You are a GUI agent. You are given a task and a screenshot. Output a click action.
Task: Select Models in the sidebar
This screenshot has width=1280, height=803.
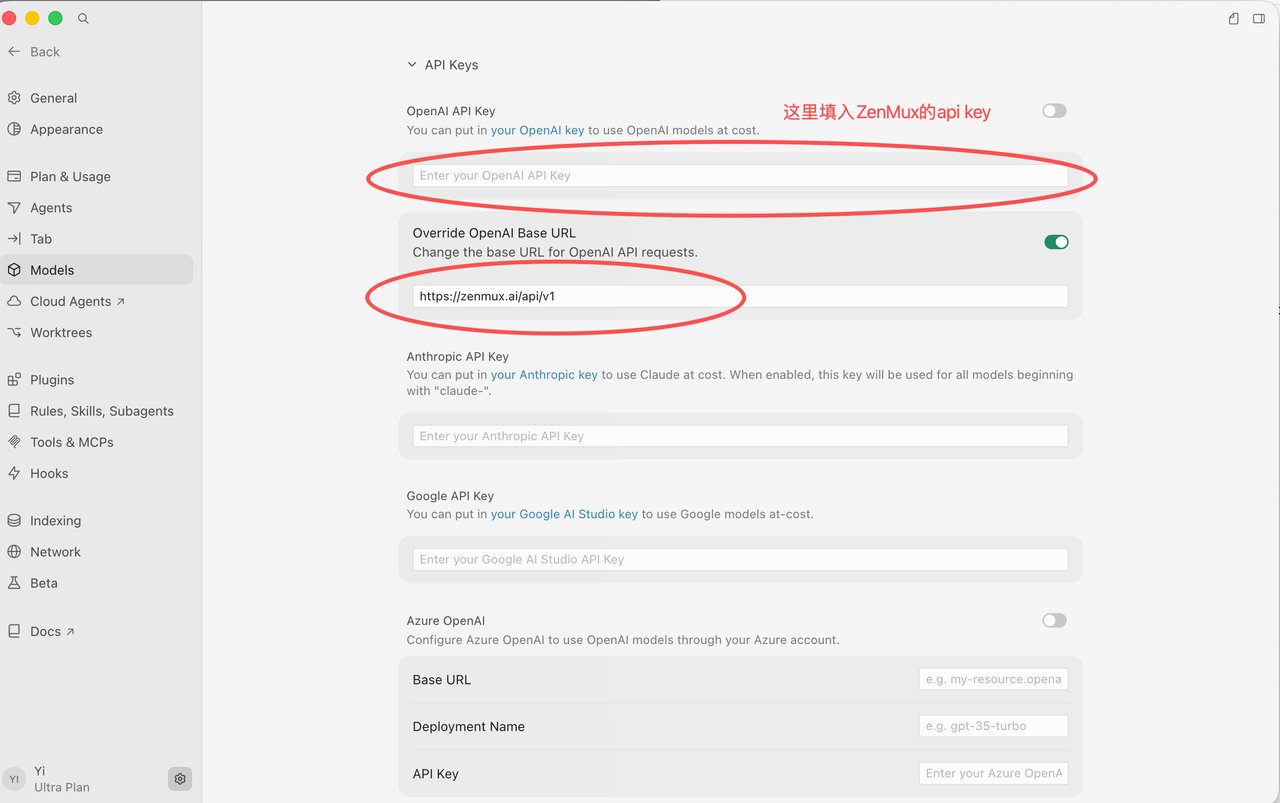[52, 270]
